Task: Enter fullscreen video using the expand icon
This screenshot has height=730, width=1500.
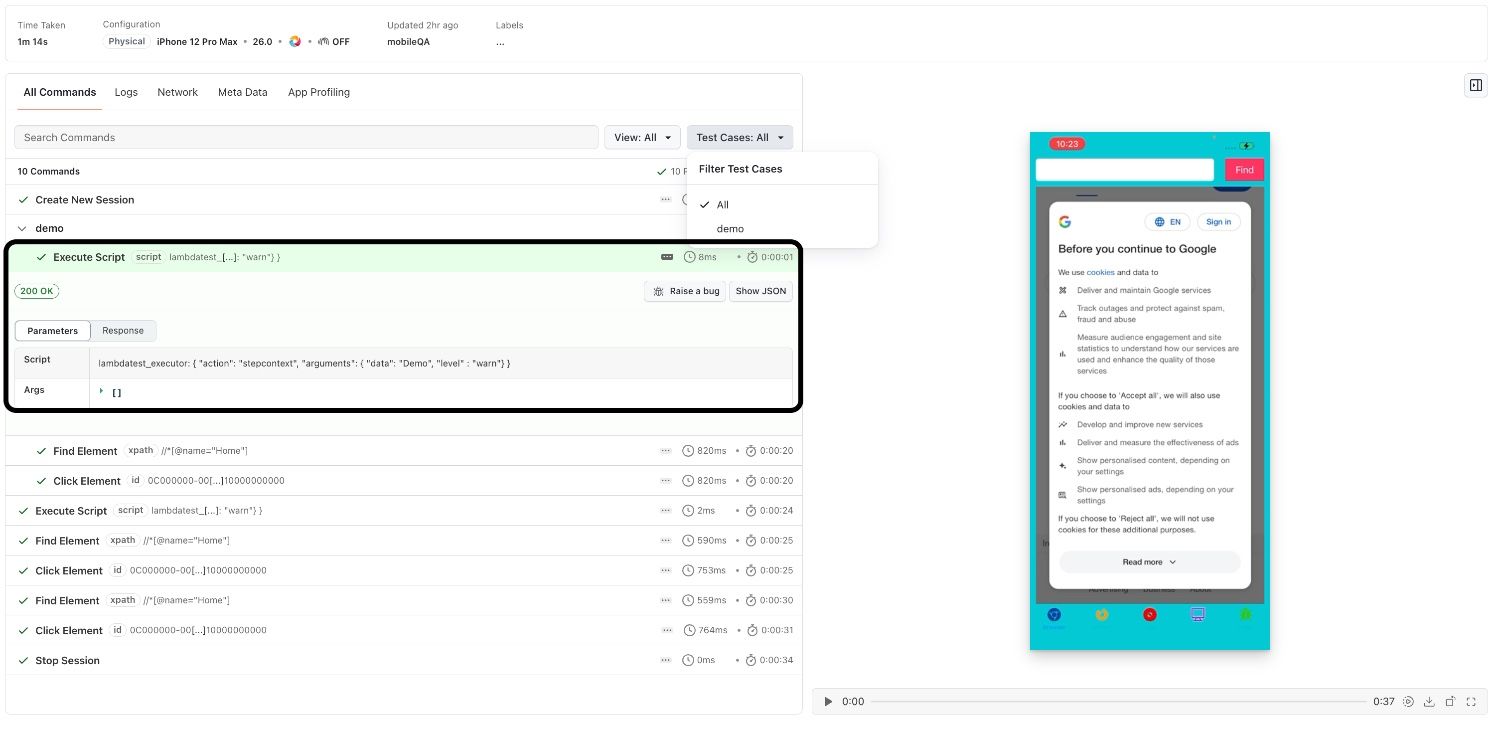Action: click(1472, 701)
